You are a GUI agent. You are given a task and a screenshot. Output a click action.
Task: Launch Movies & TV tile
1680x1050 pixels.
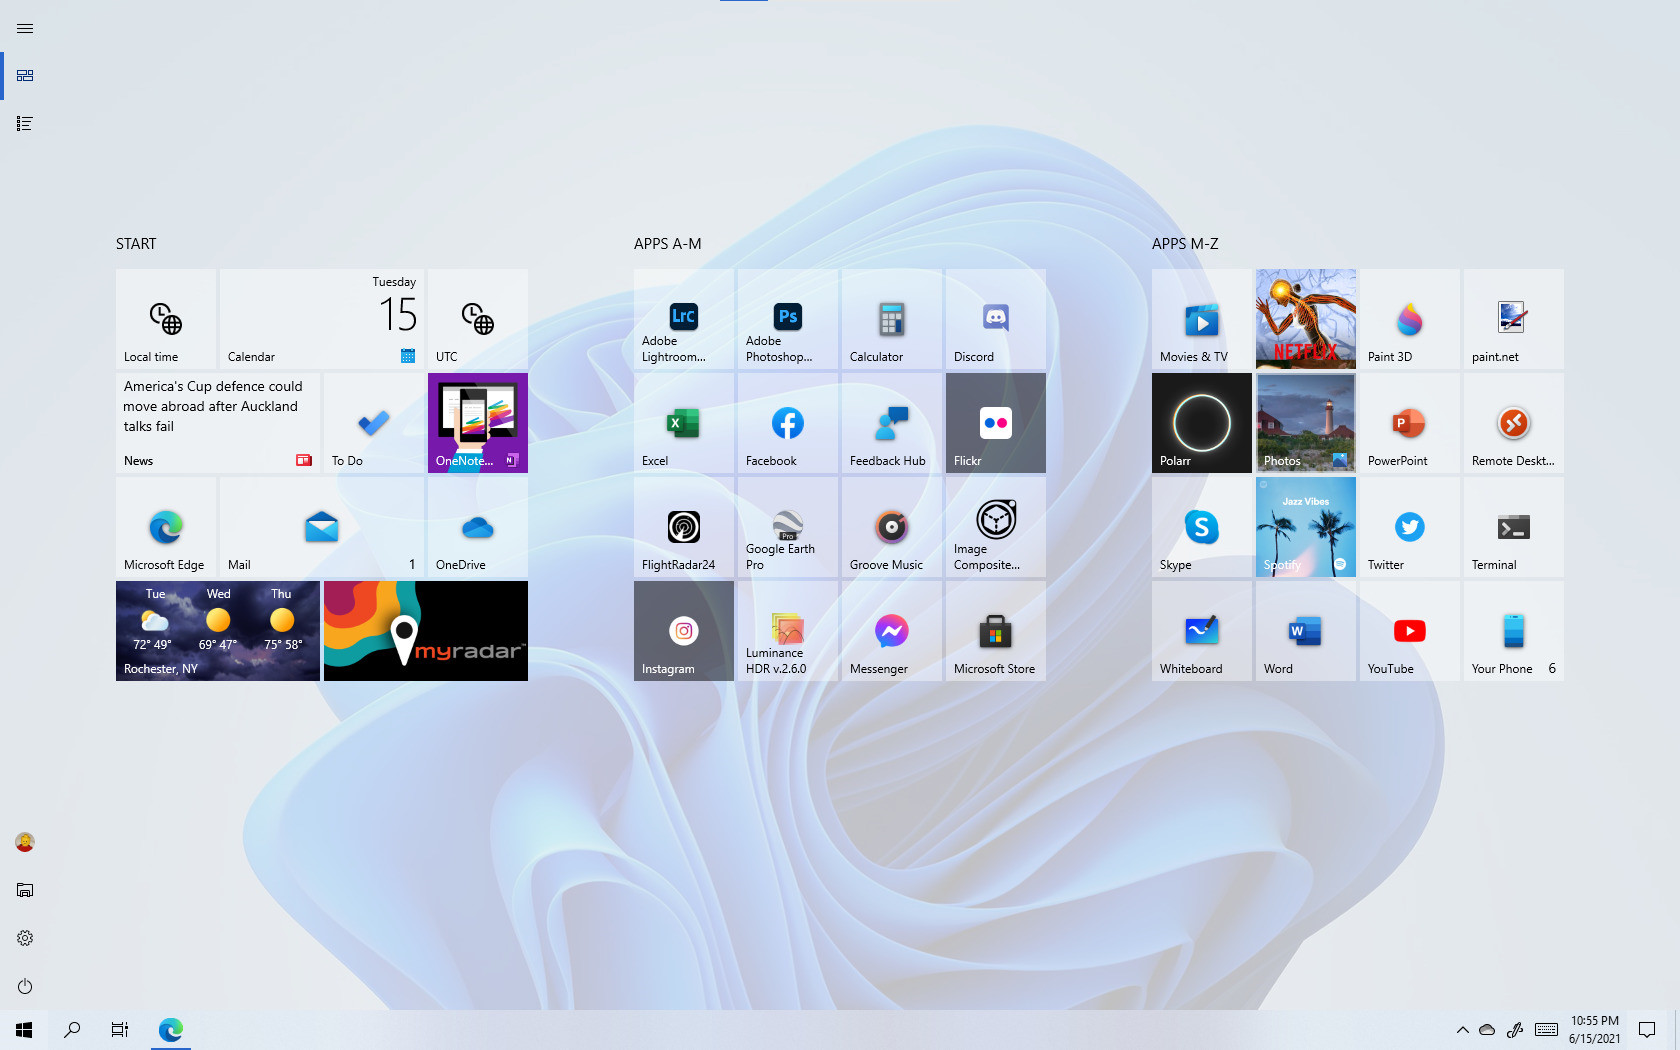point(1202,319)
